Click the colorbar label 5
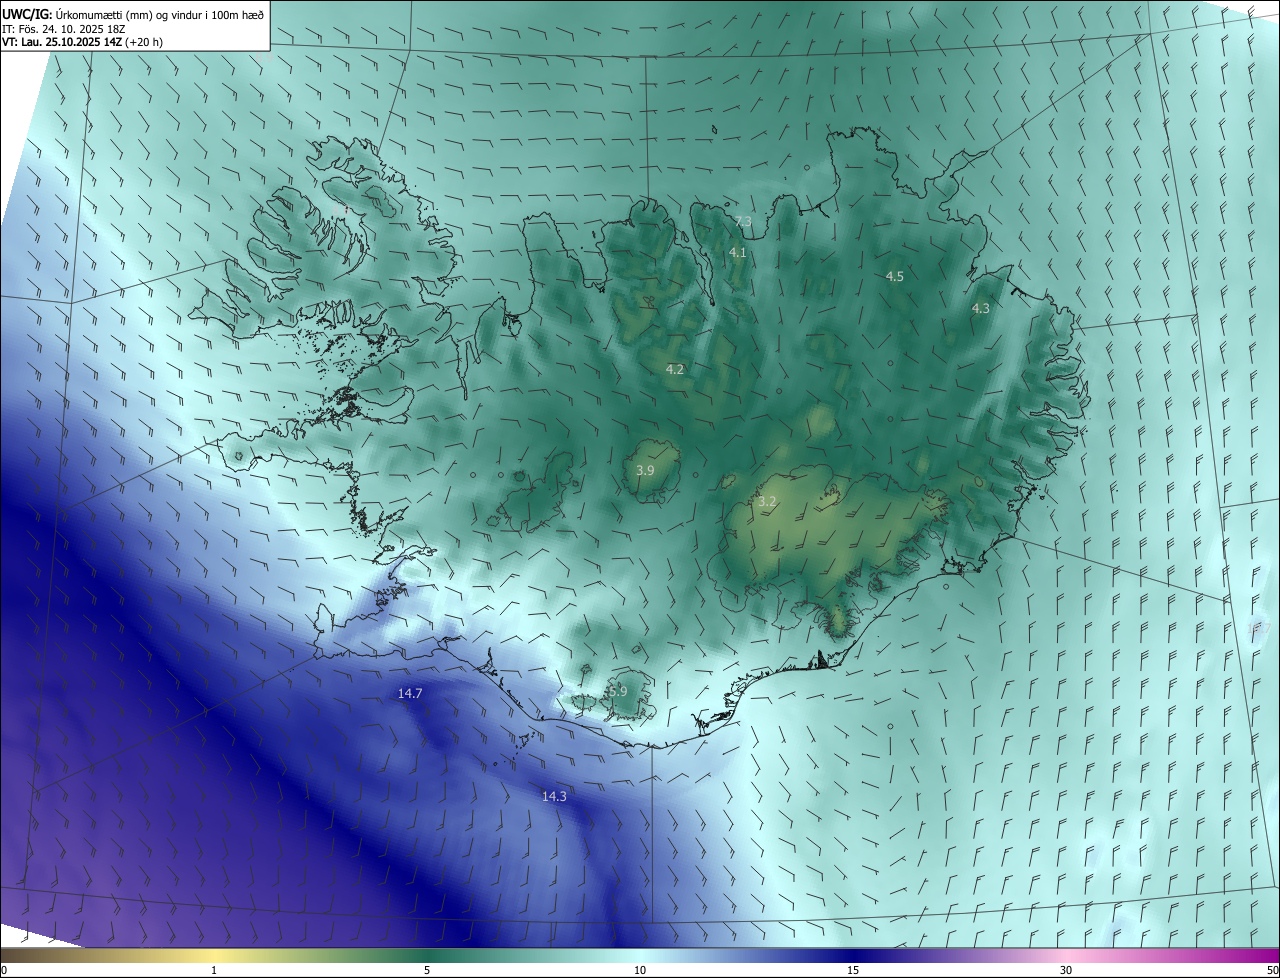Viewport: 1280px width, 978px height. [x=427, y=970]
